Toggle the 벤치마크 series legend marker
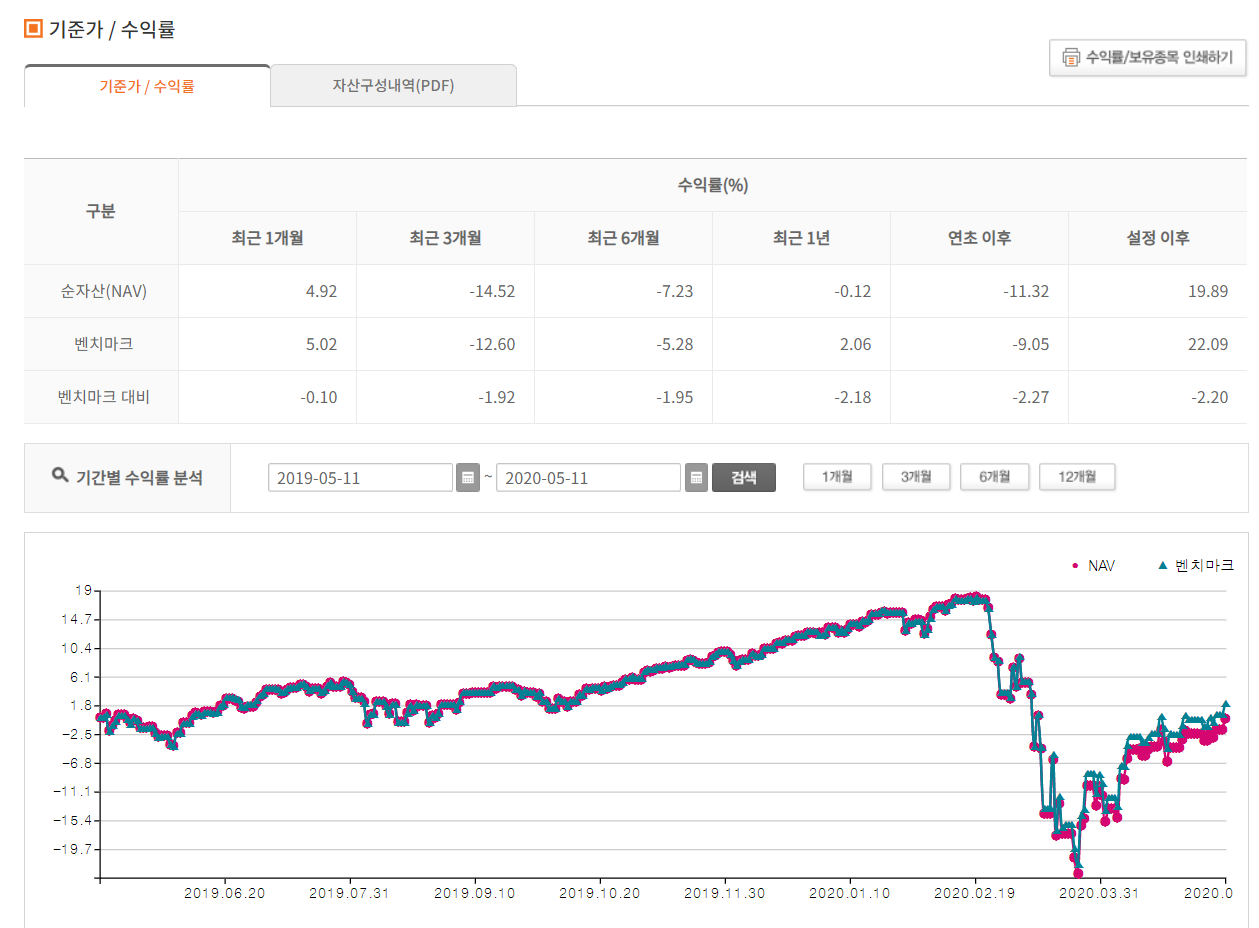Screen dimensions: 1259x928 click(x=1162, y=565)
